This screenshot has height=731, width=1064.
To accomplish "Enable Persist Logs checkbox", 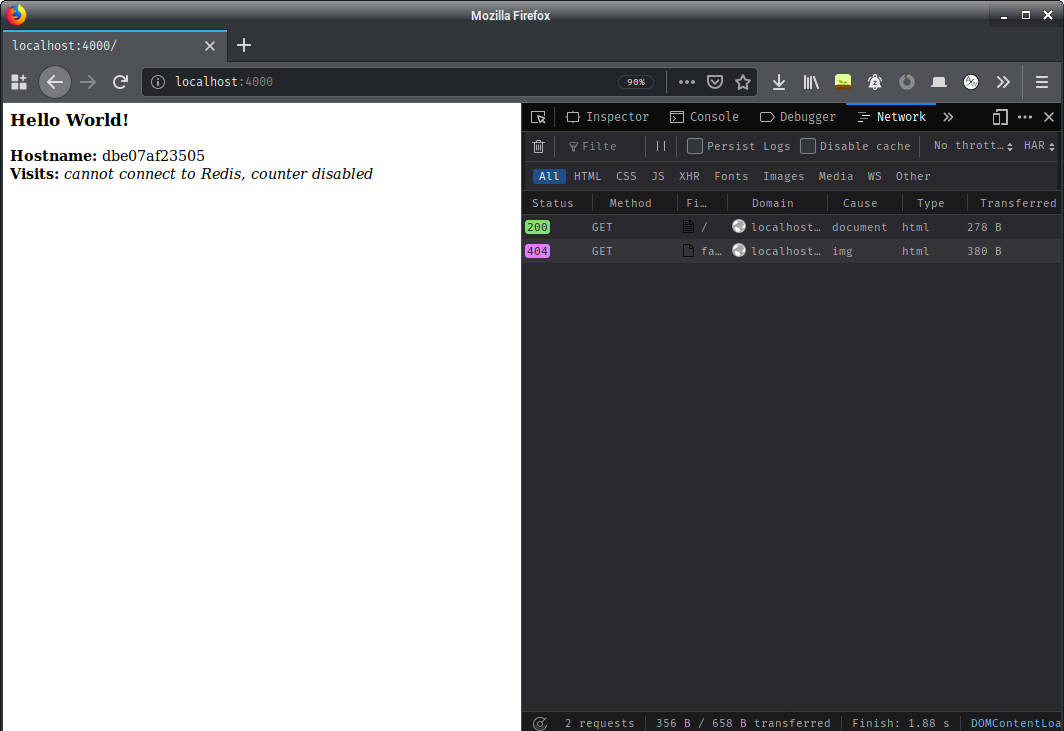I will [x=694, y=146].
